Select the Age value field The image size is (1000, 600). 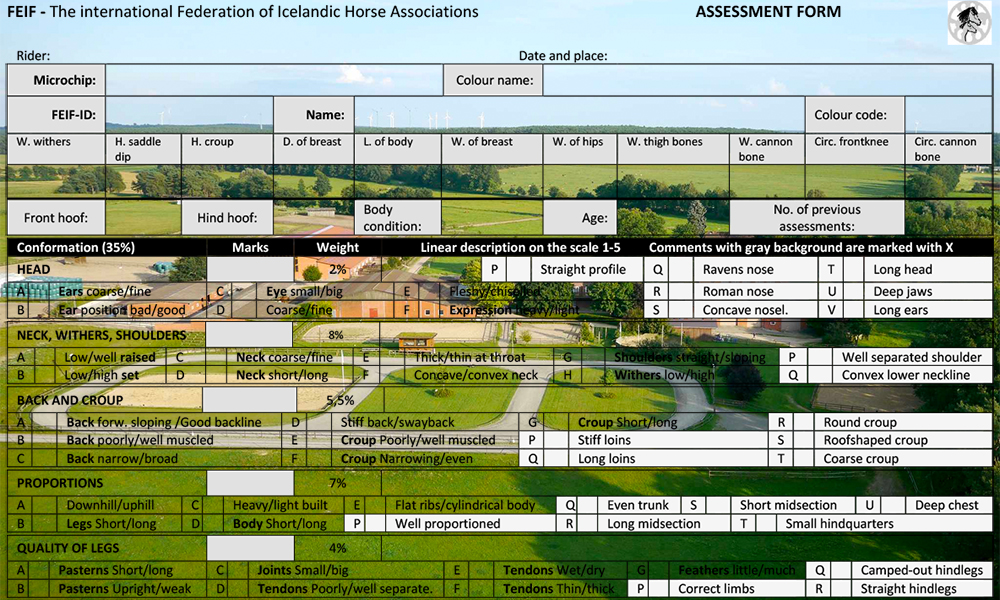pos(673,217)
